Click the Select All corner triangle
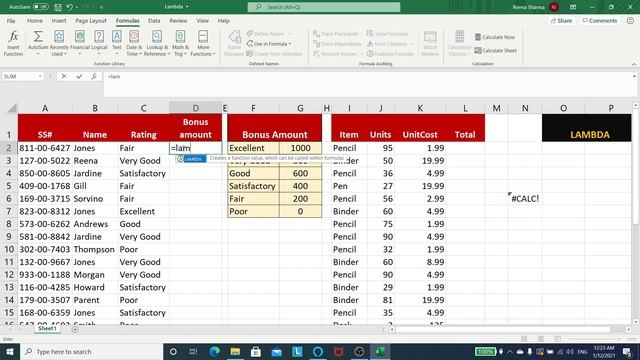 click(x=12, y=108)
